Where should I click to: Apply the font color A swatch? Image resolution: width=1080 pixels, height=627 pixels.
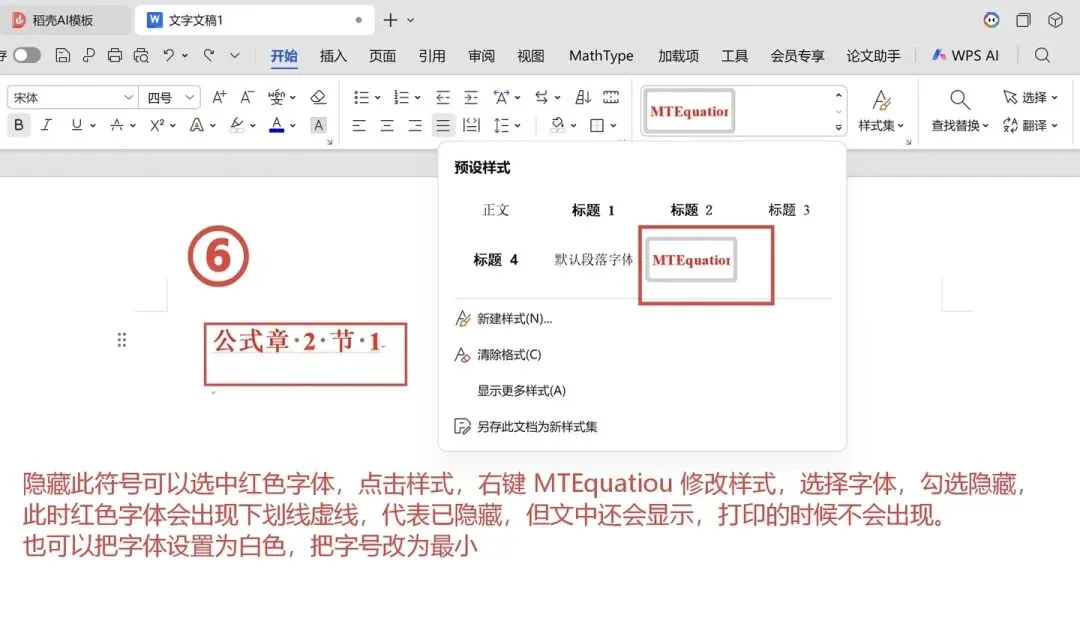pos(277,125)
